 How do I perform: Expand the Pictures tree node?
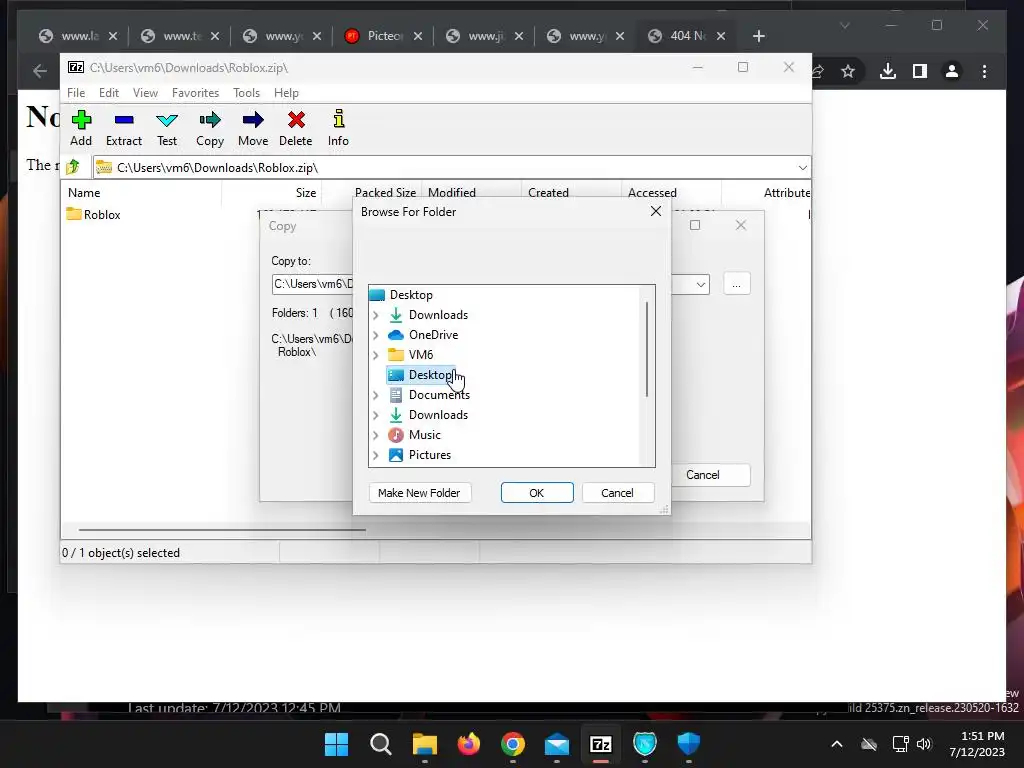pyautogui.click(x=376, y=455)
